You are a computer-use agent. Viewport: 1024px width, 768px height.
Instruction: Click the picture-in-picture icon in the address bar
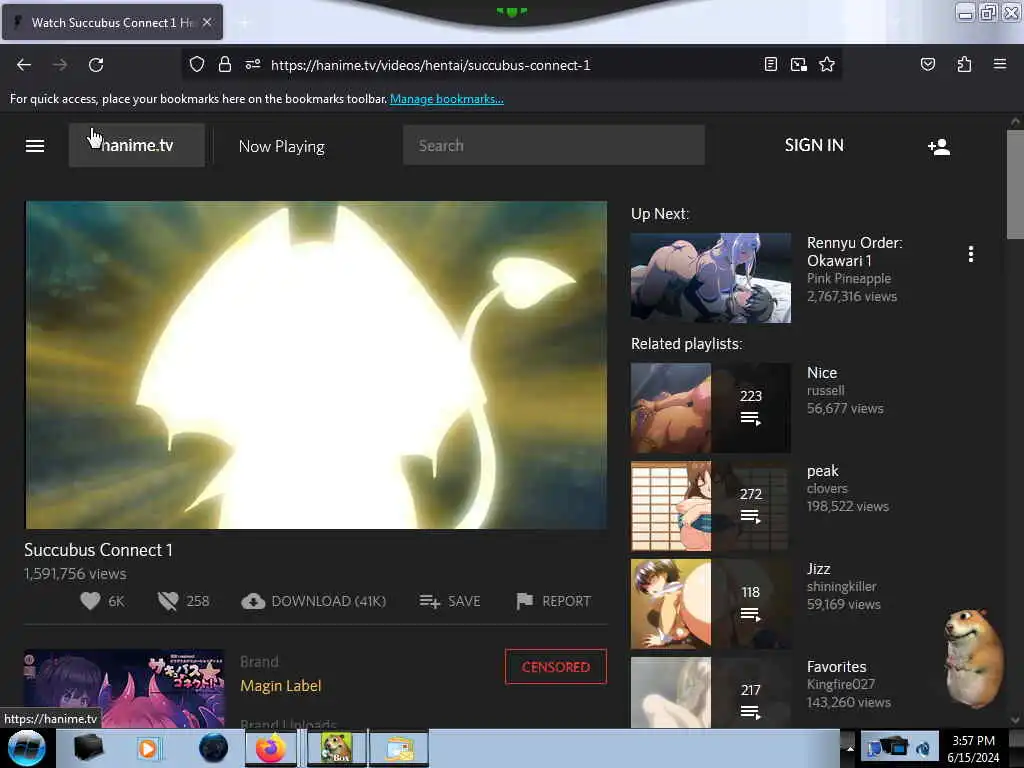[799, 65]
